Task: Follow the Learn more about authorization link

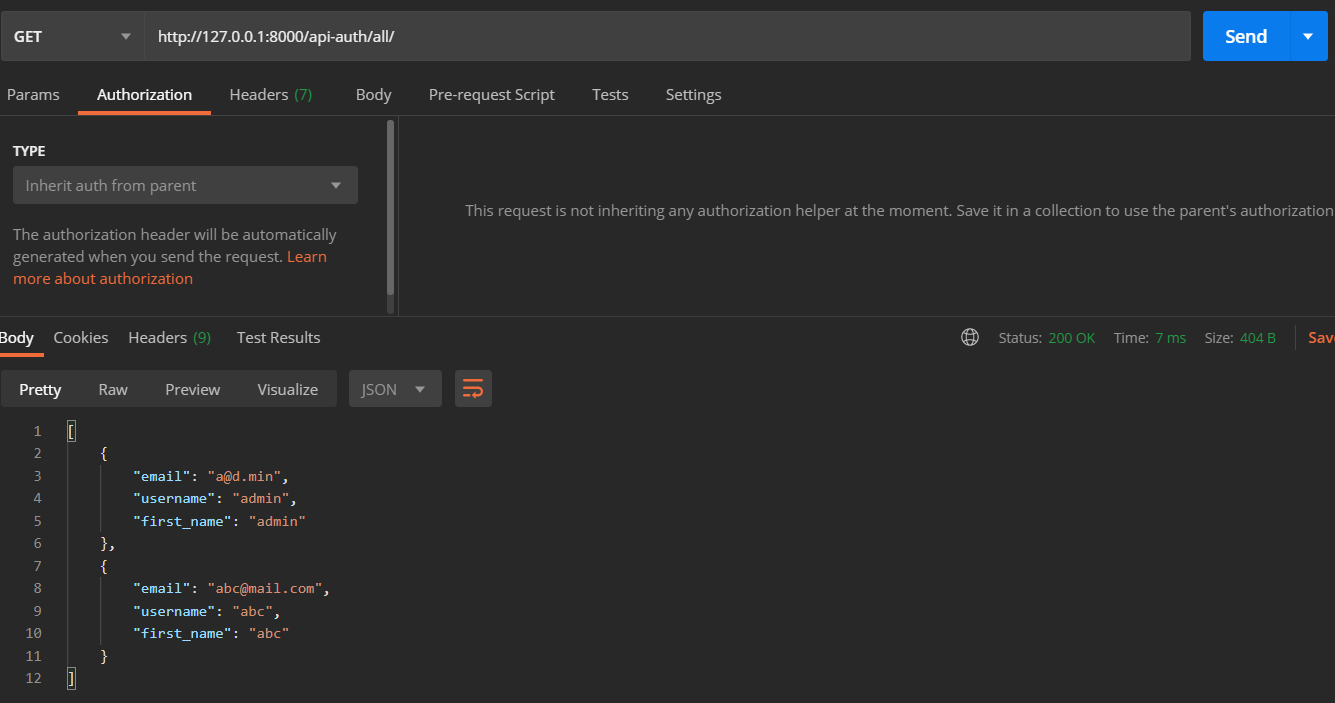Action: coord(170,267)
